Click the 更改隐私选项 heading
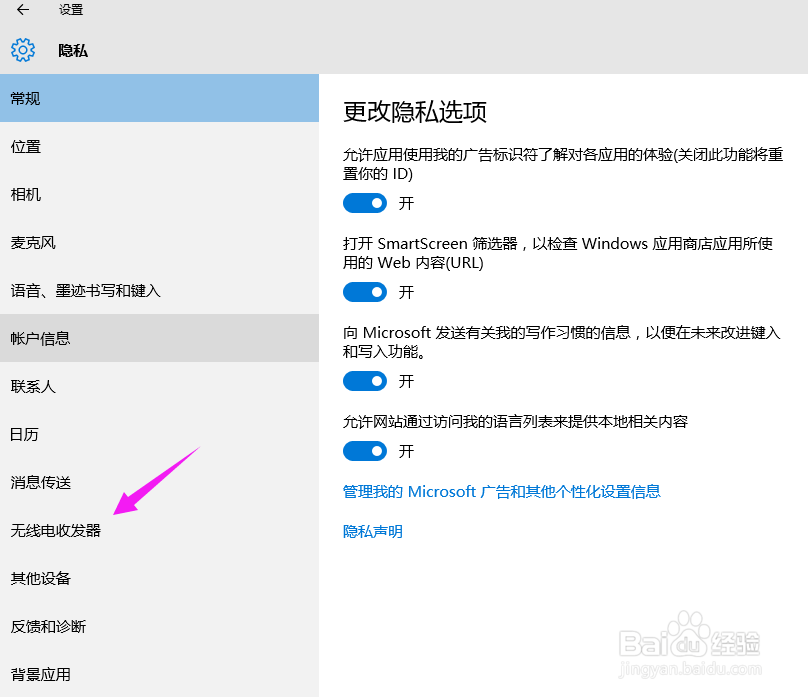The height and width of the screenshot is (697, 808). 415,112
